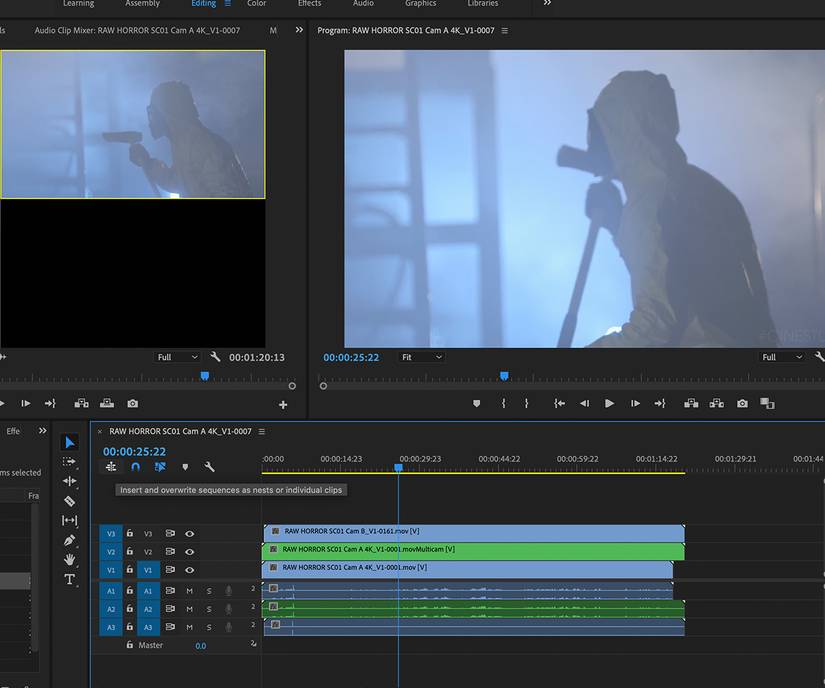
Task: Activate the Track Select Forward tool
Action: 70,461
